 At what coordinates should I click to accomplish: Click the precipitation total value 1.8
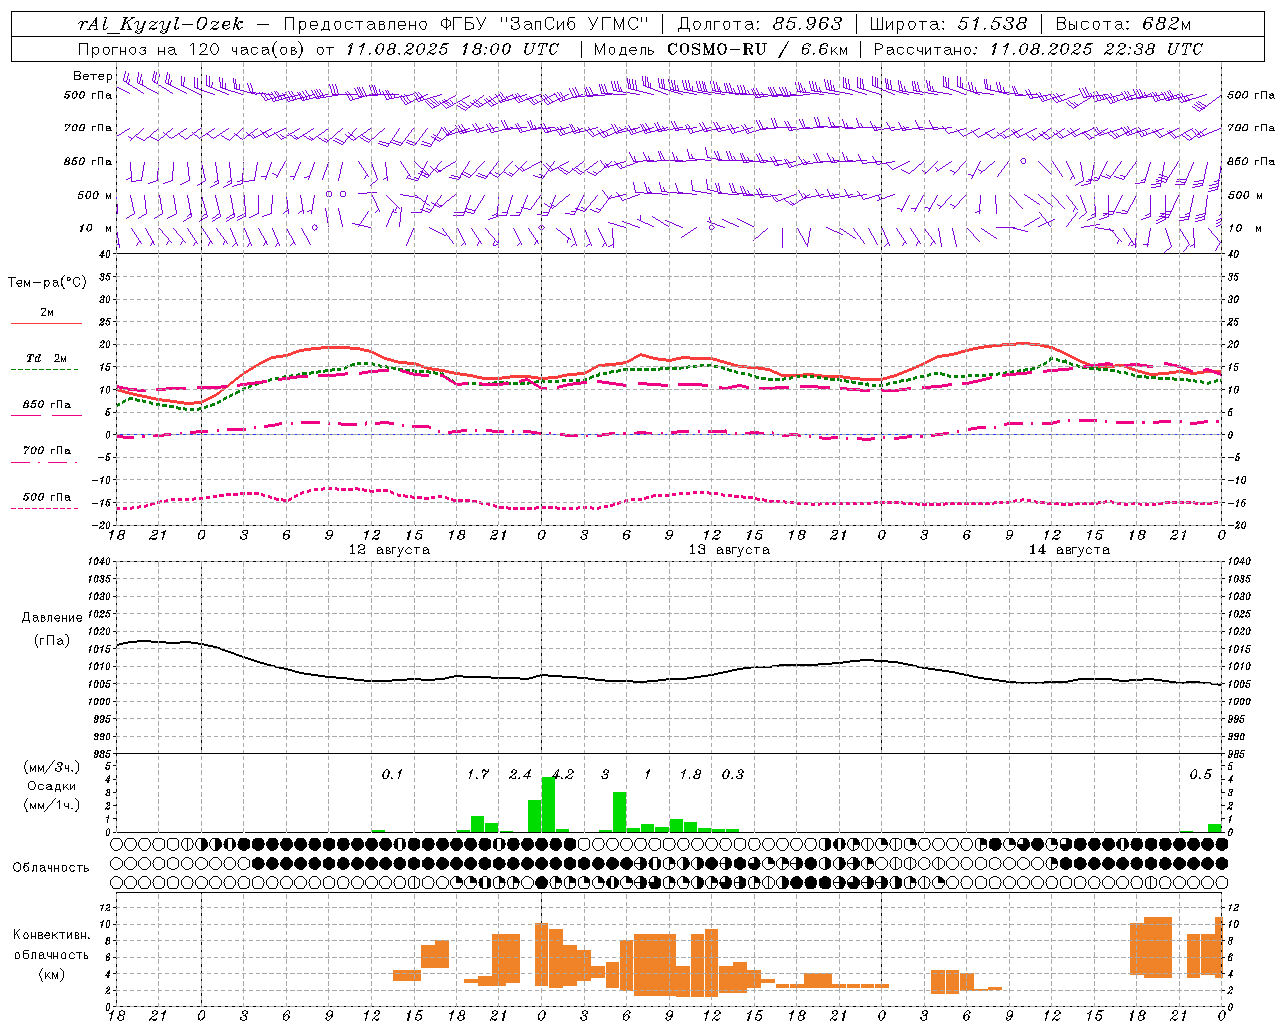click(x=690, y=774)
